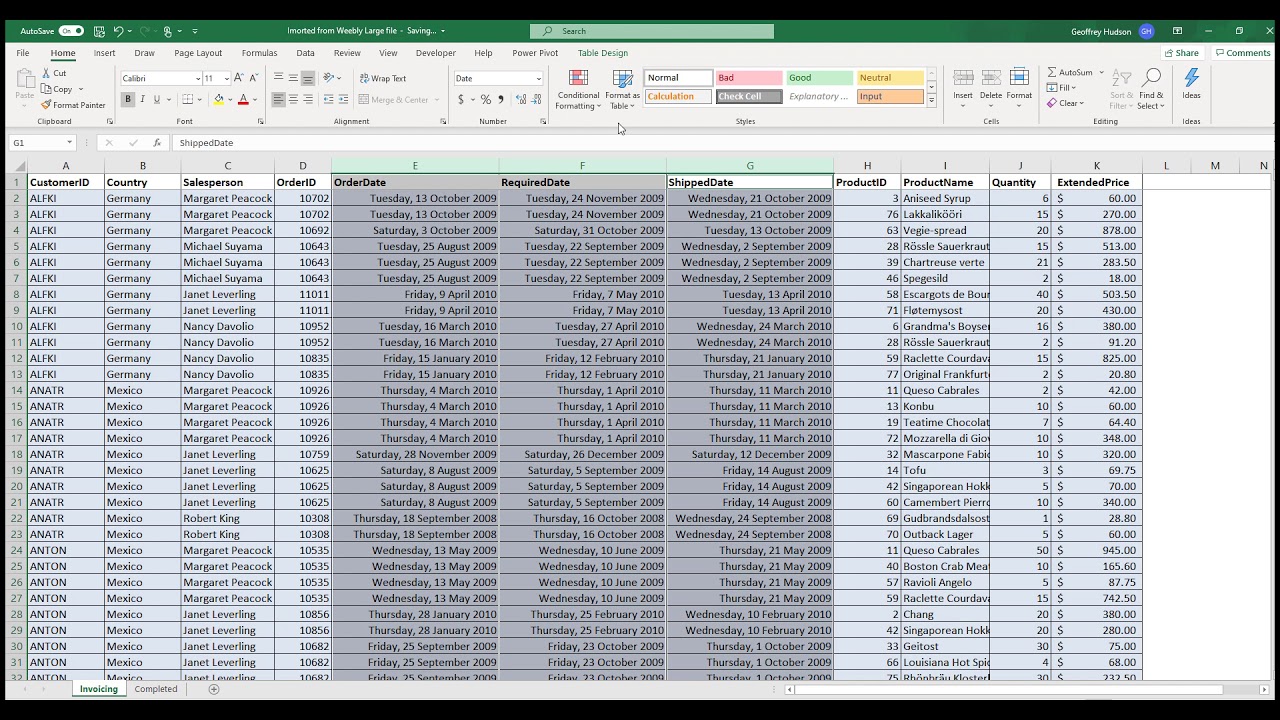1280x720 pixels.
Task: Click the Search box in title bar
Action: [x=651, y=31]
